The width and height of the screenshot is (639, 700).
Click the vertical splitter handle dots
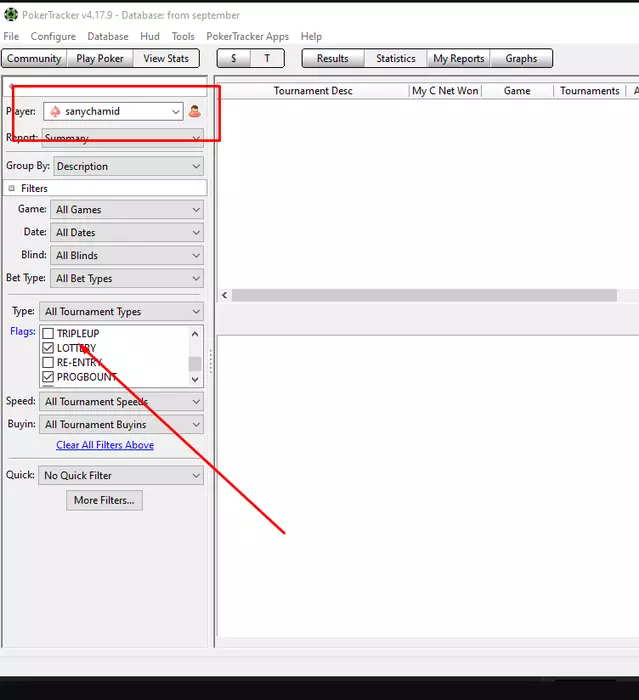(211, 362)
